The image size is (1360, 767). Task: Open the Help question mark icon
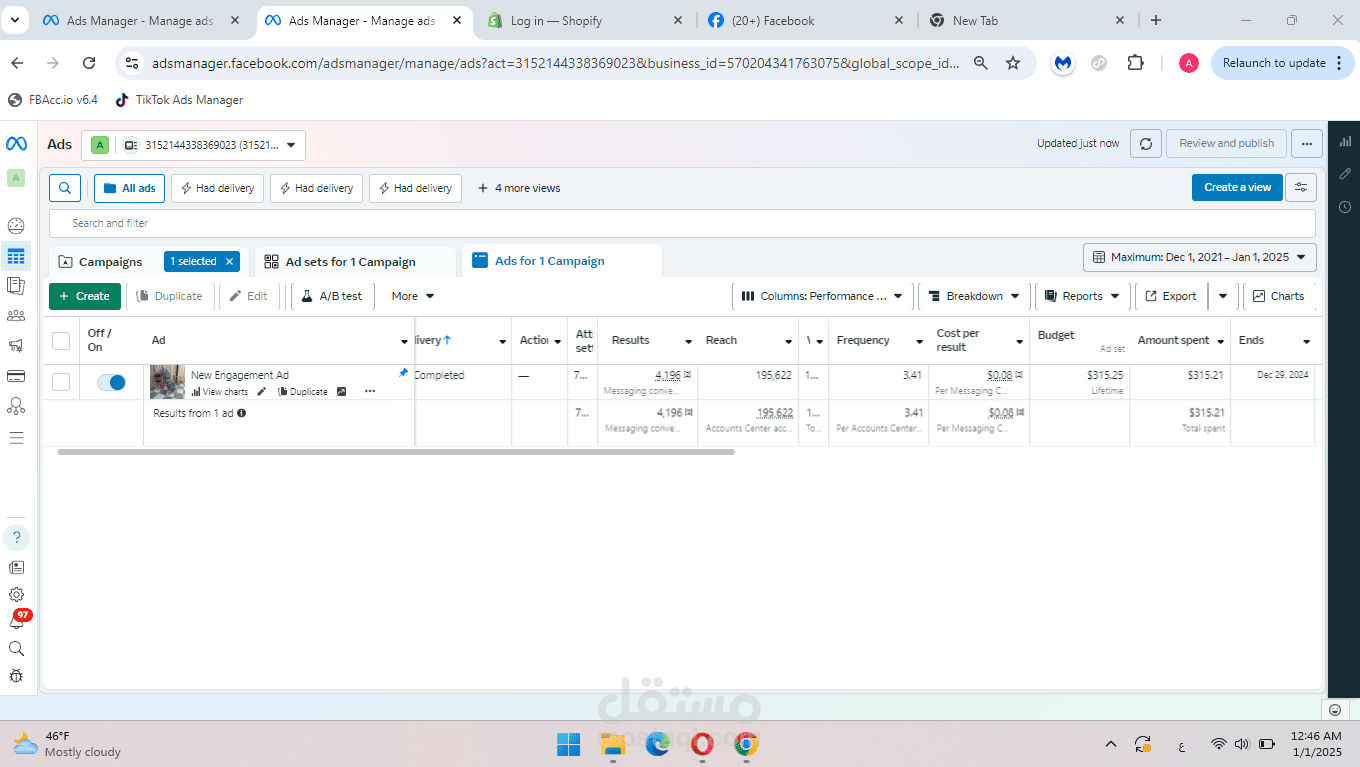click(16, 537)
